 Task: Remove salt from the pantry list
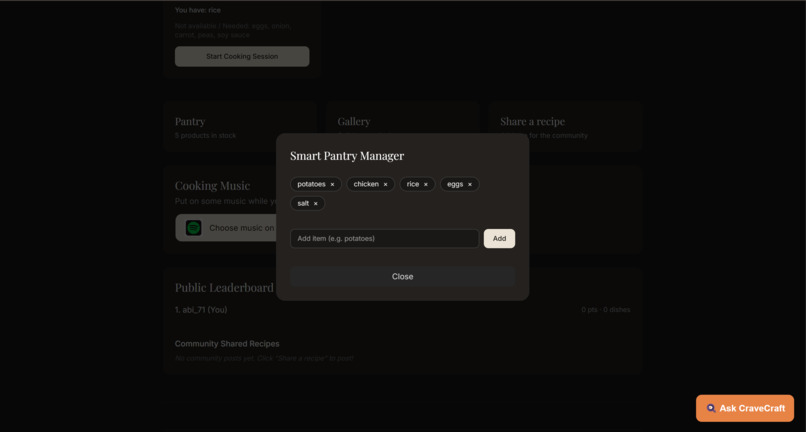pyautogui.click(x=316, y=204)
